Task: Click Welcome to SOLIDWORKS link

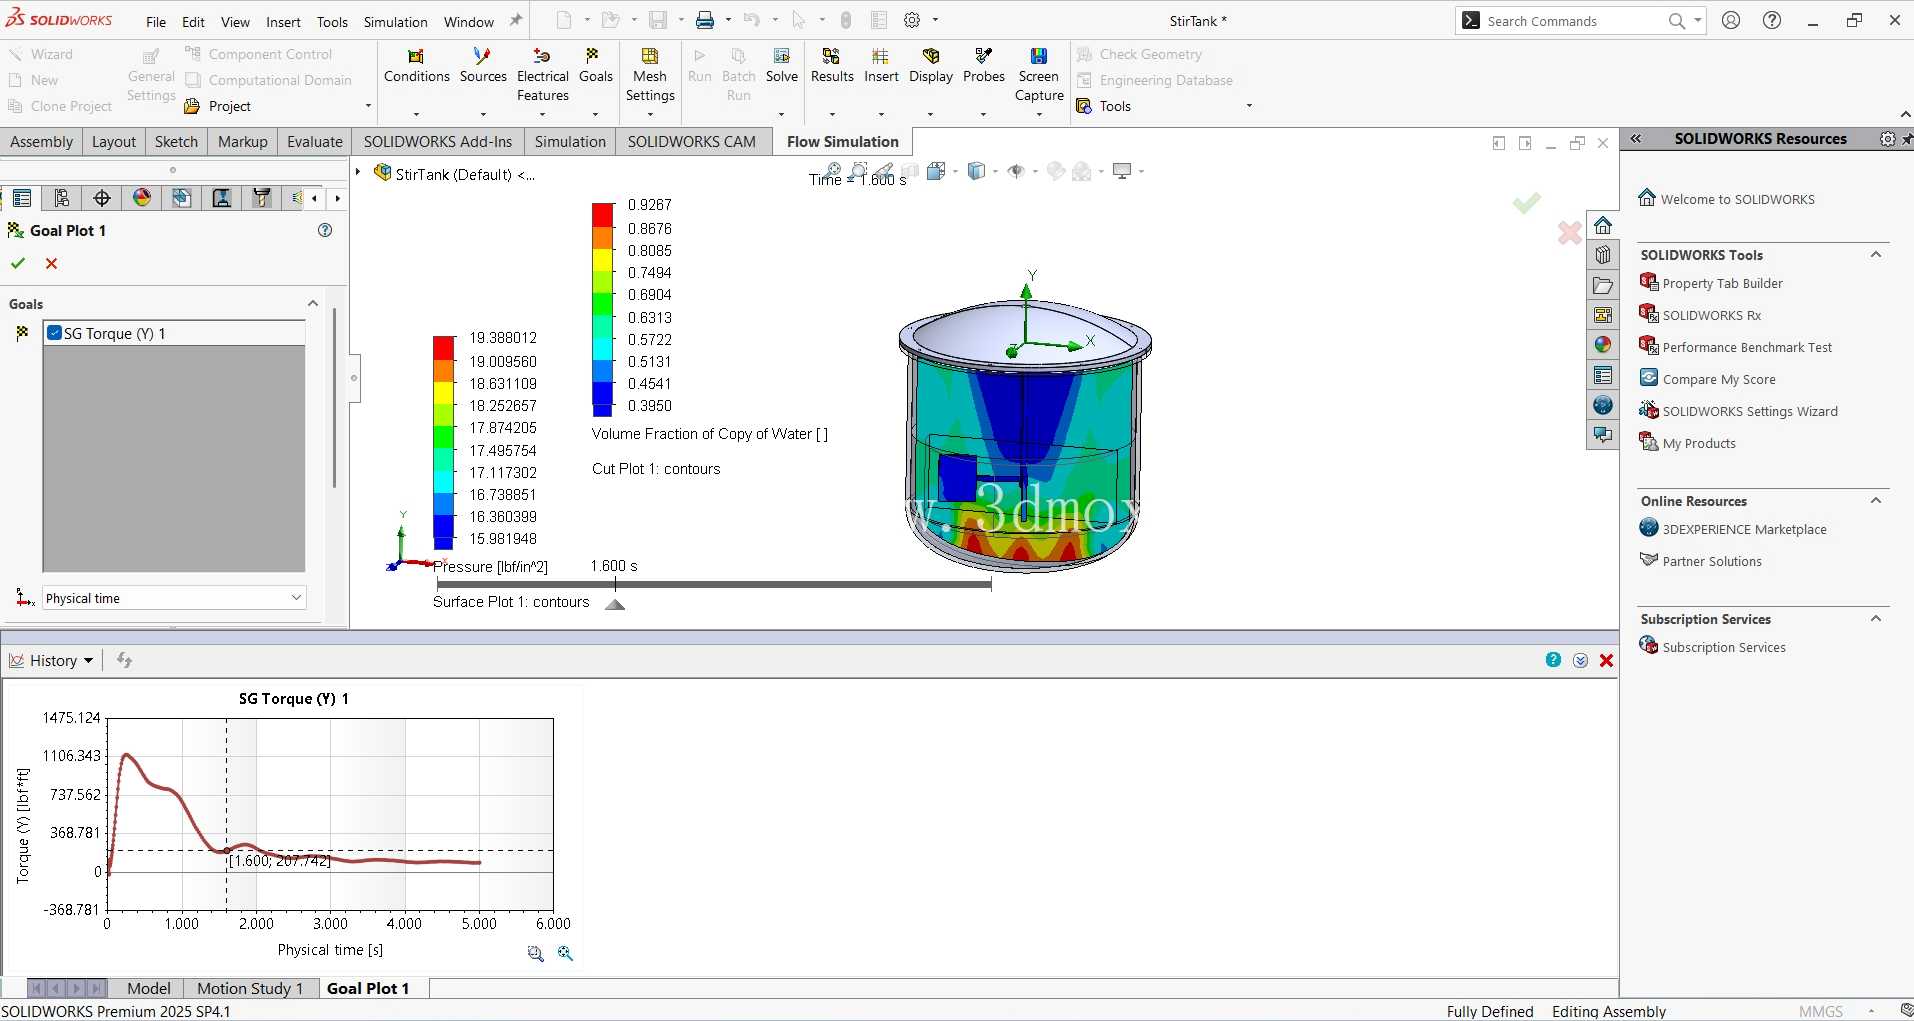Action: pyautogui.click(x=1737, y=199)
